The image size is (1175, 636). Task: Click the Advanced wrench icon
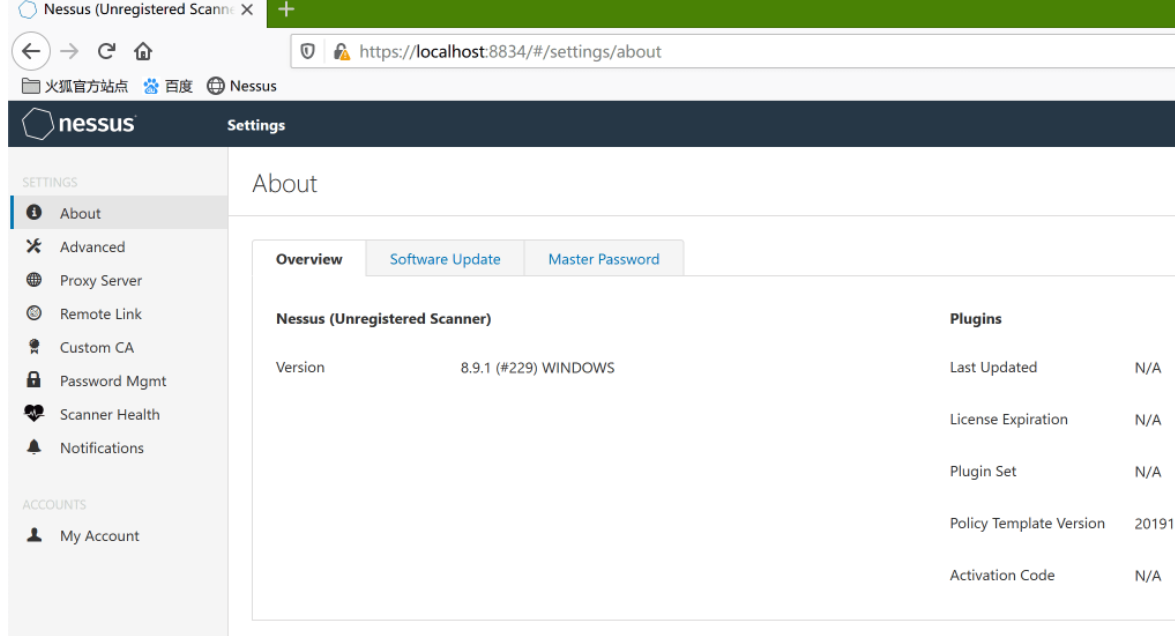tap(34, 247)
